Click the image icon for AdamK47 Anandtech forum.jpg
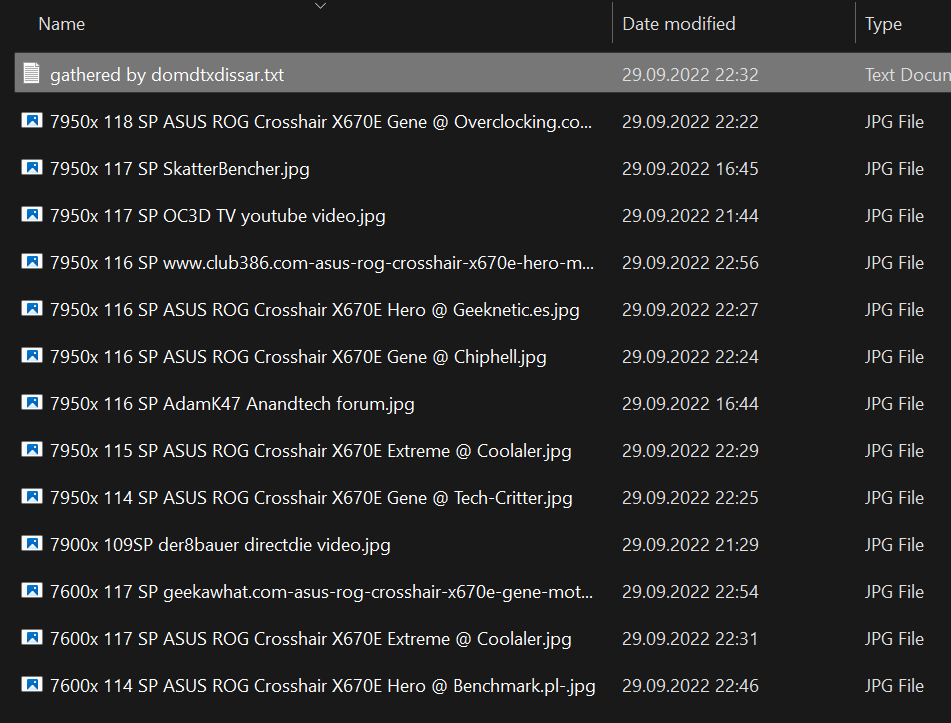The width and height of the screenshot is (951, 723). pyautogui.click(x=32, y=403)
